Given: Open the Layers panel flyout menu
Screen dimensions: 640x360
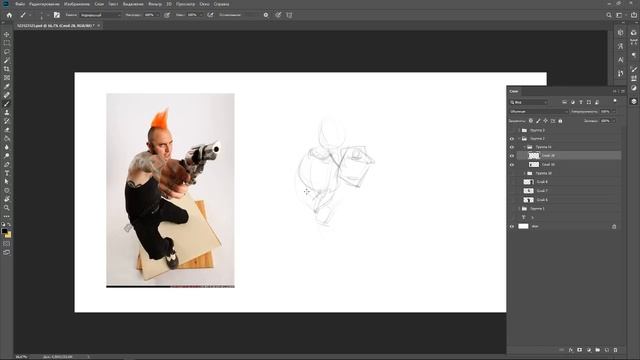Looking at the screenshot, I should [x=623, y=91].
